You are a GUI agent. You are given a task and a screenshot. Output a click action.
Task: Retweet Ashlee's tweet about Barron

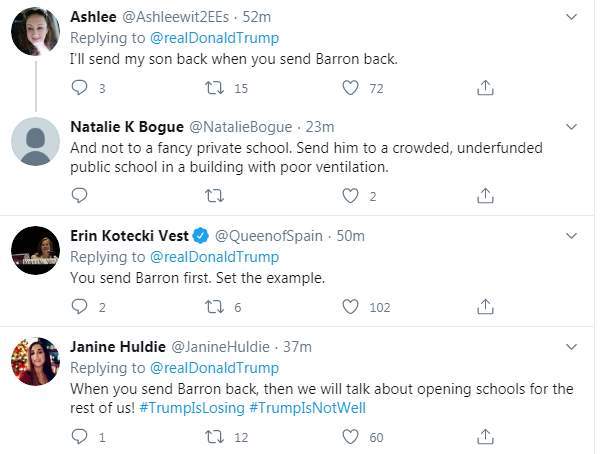point(214,88)
